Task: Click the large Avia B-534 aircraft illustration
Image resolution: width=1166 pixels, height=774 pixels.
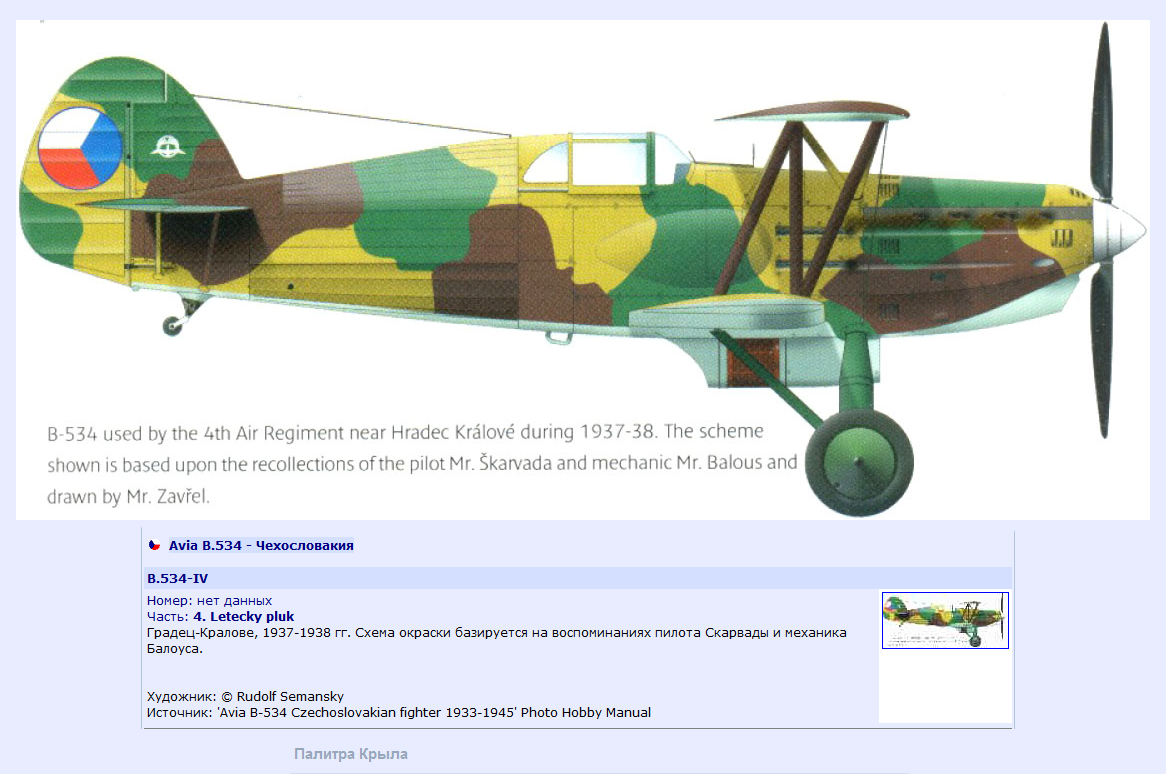Action: pyautogui.click(x=583, y=269)
